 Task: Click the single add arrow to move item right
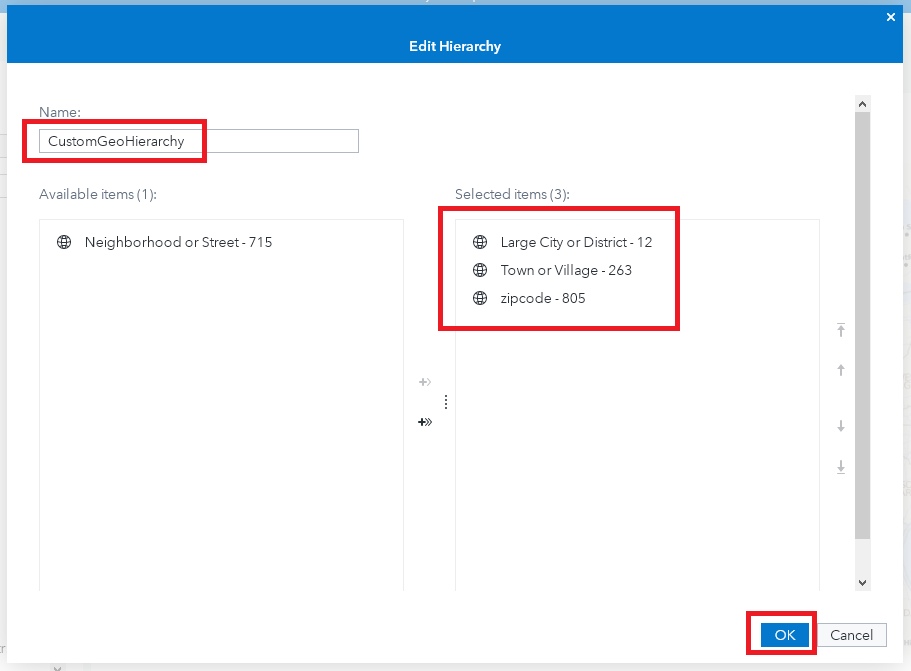tap(424, 382)
